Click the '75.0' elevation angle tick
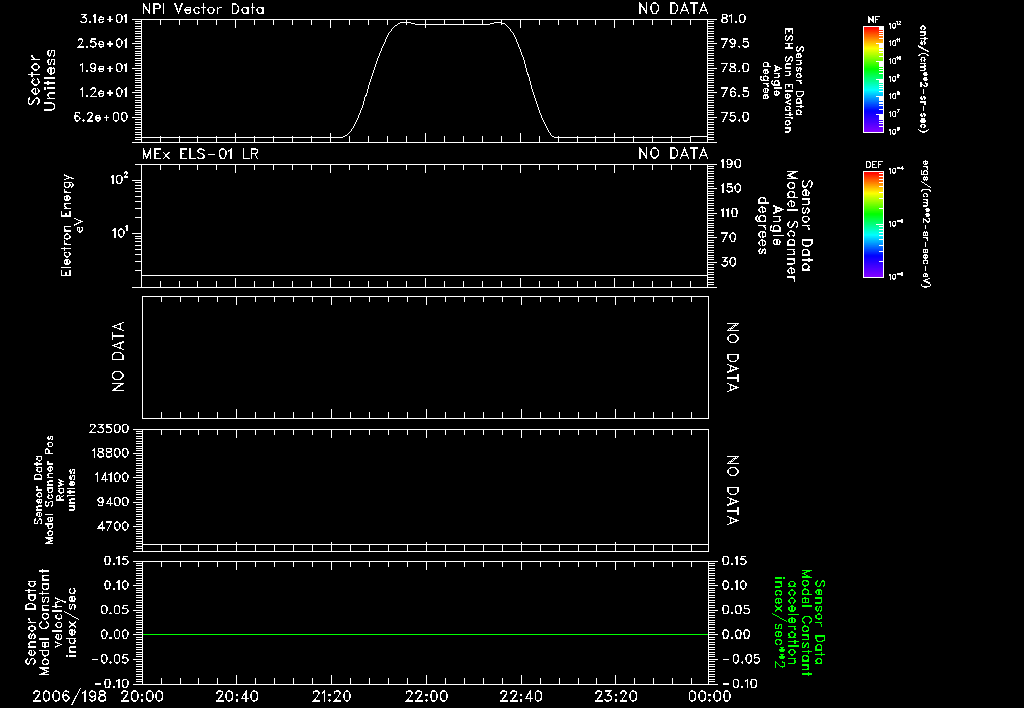 735,118
